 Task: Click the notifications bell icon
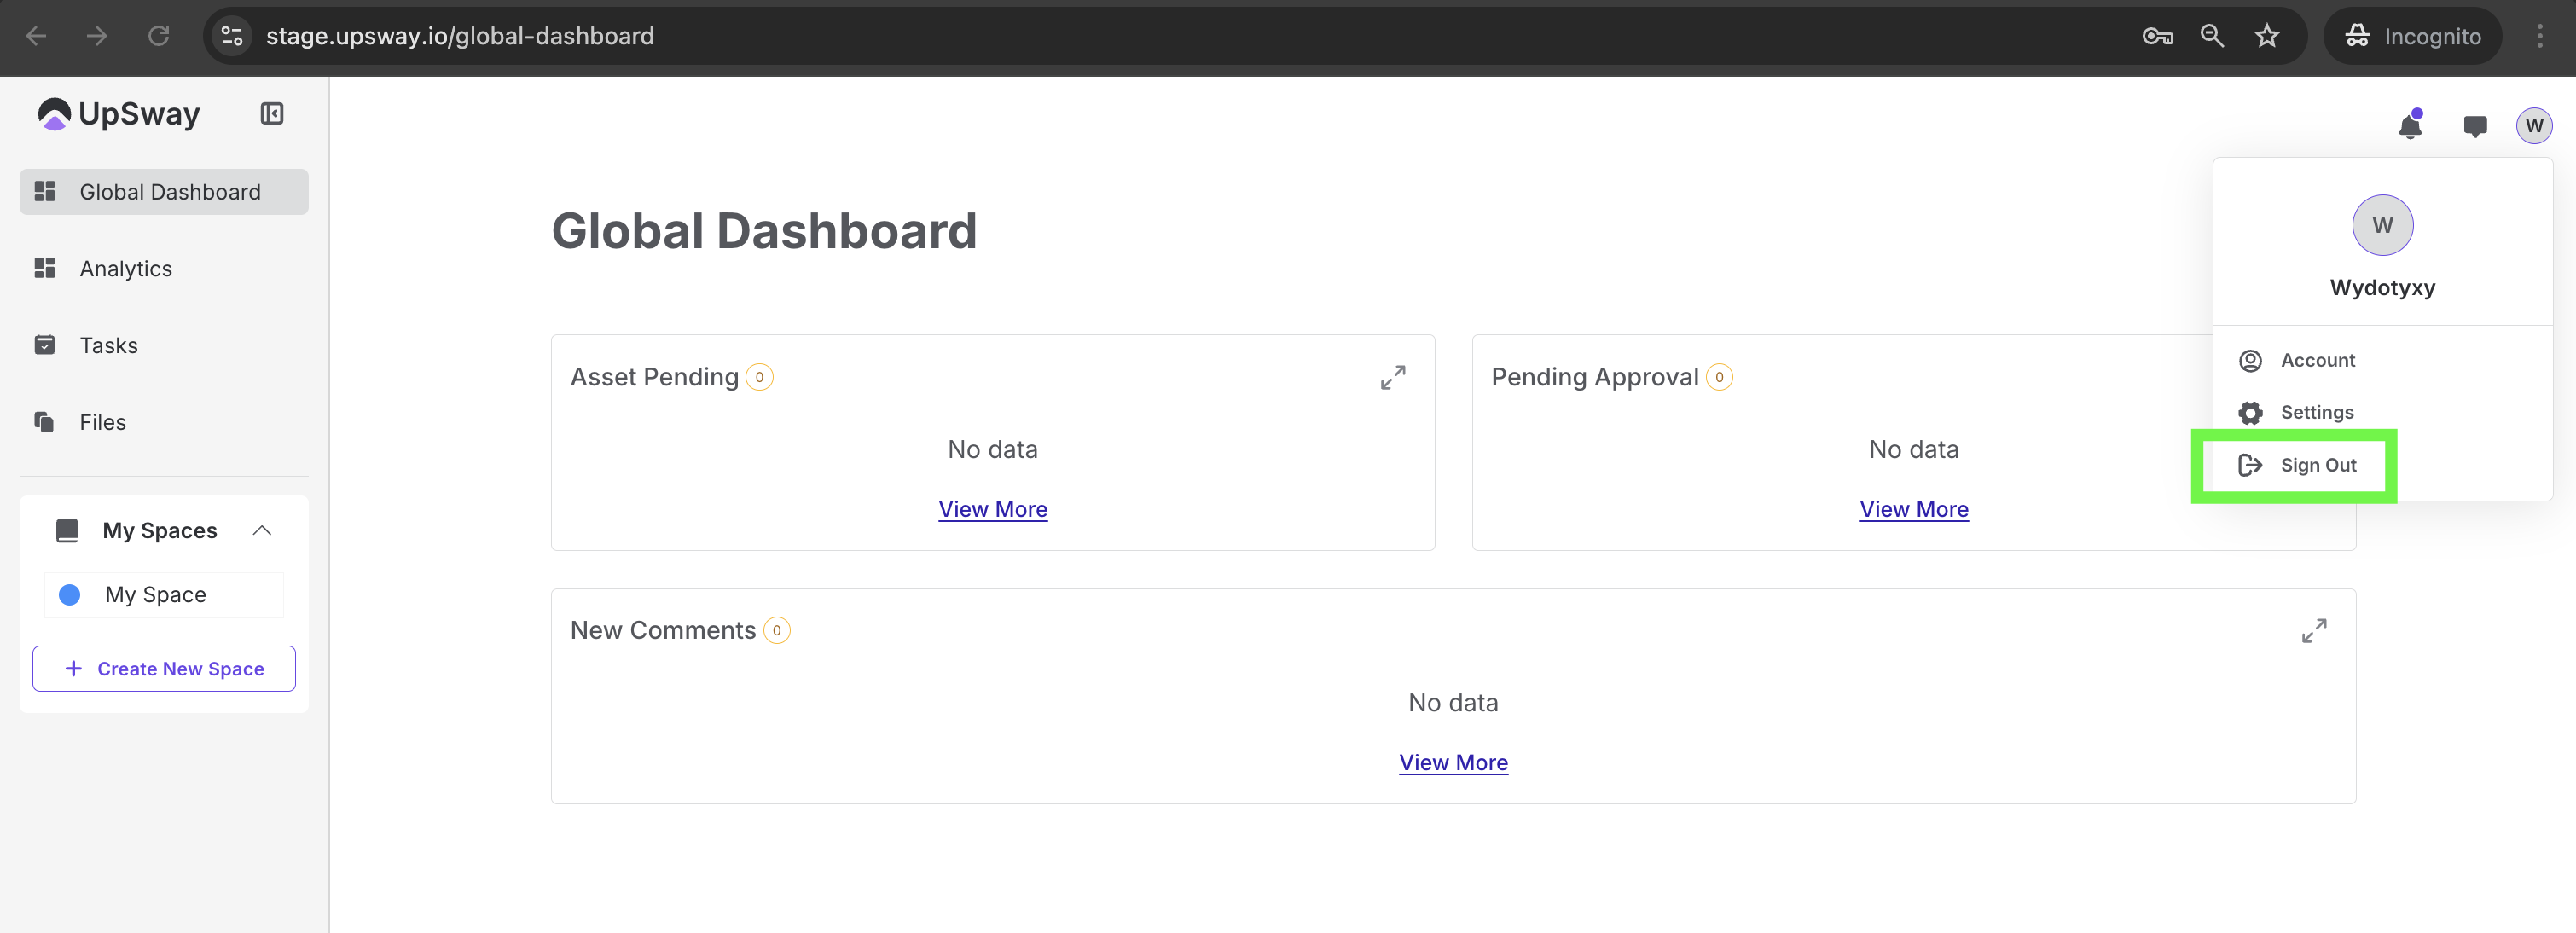point(2410,126)
